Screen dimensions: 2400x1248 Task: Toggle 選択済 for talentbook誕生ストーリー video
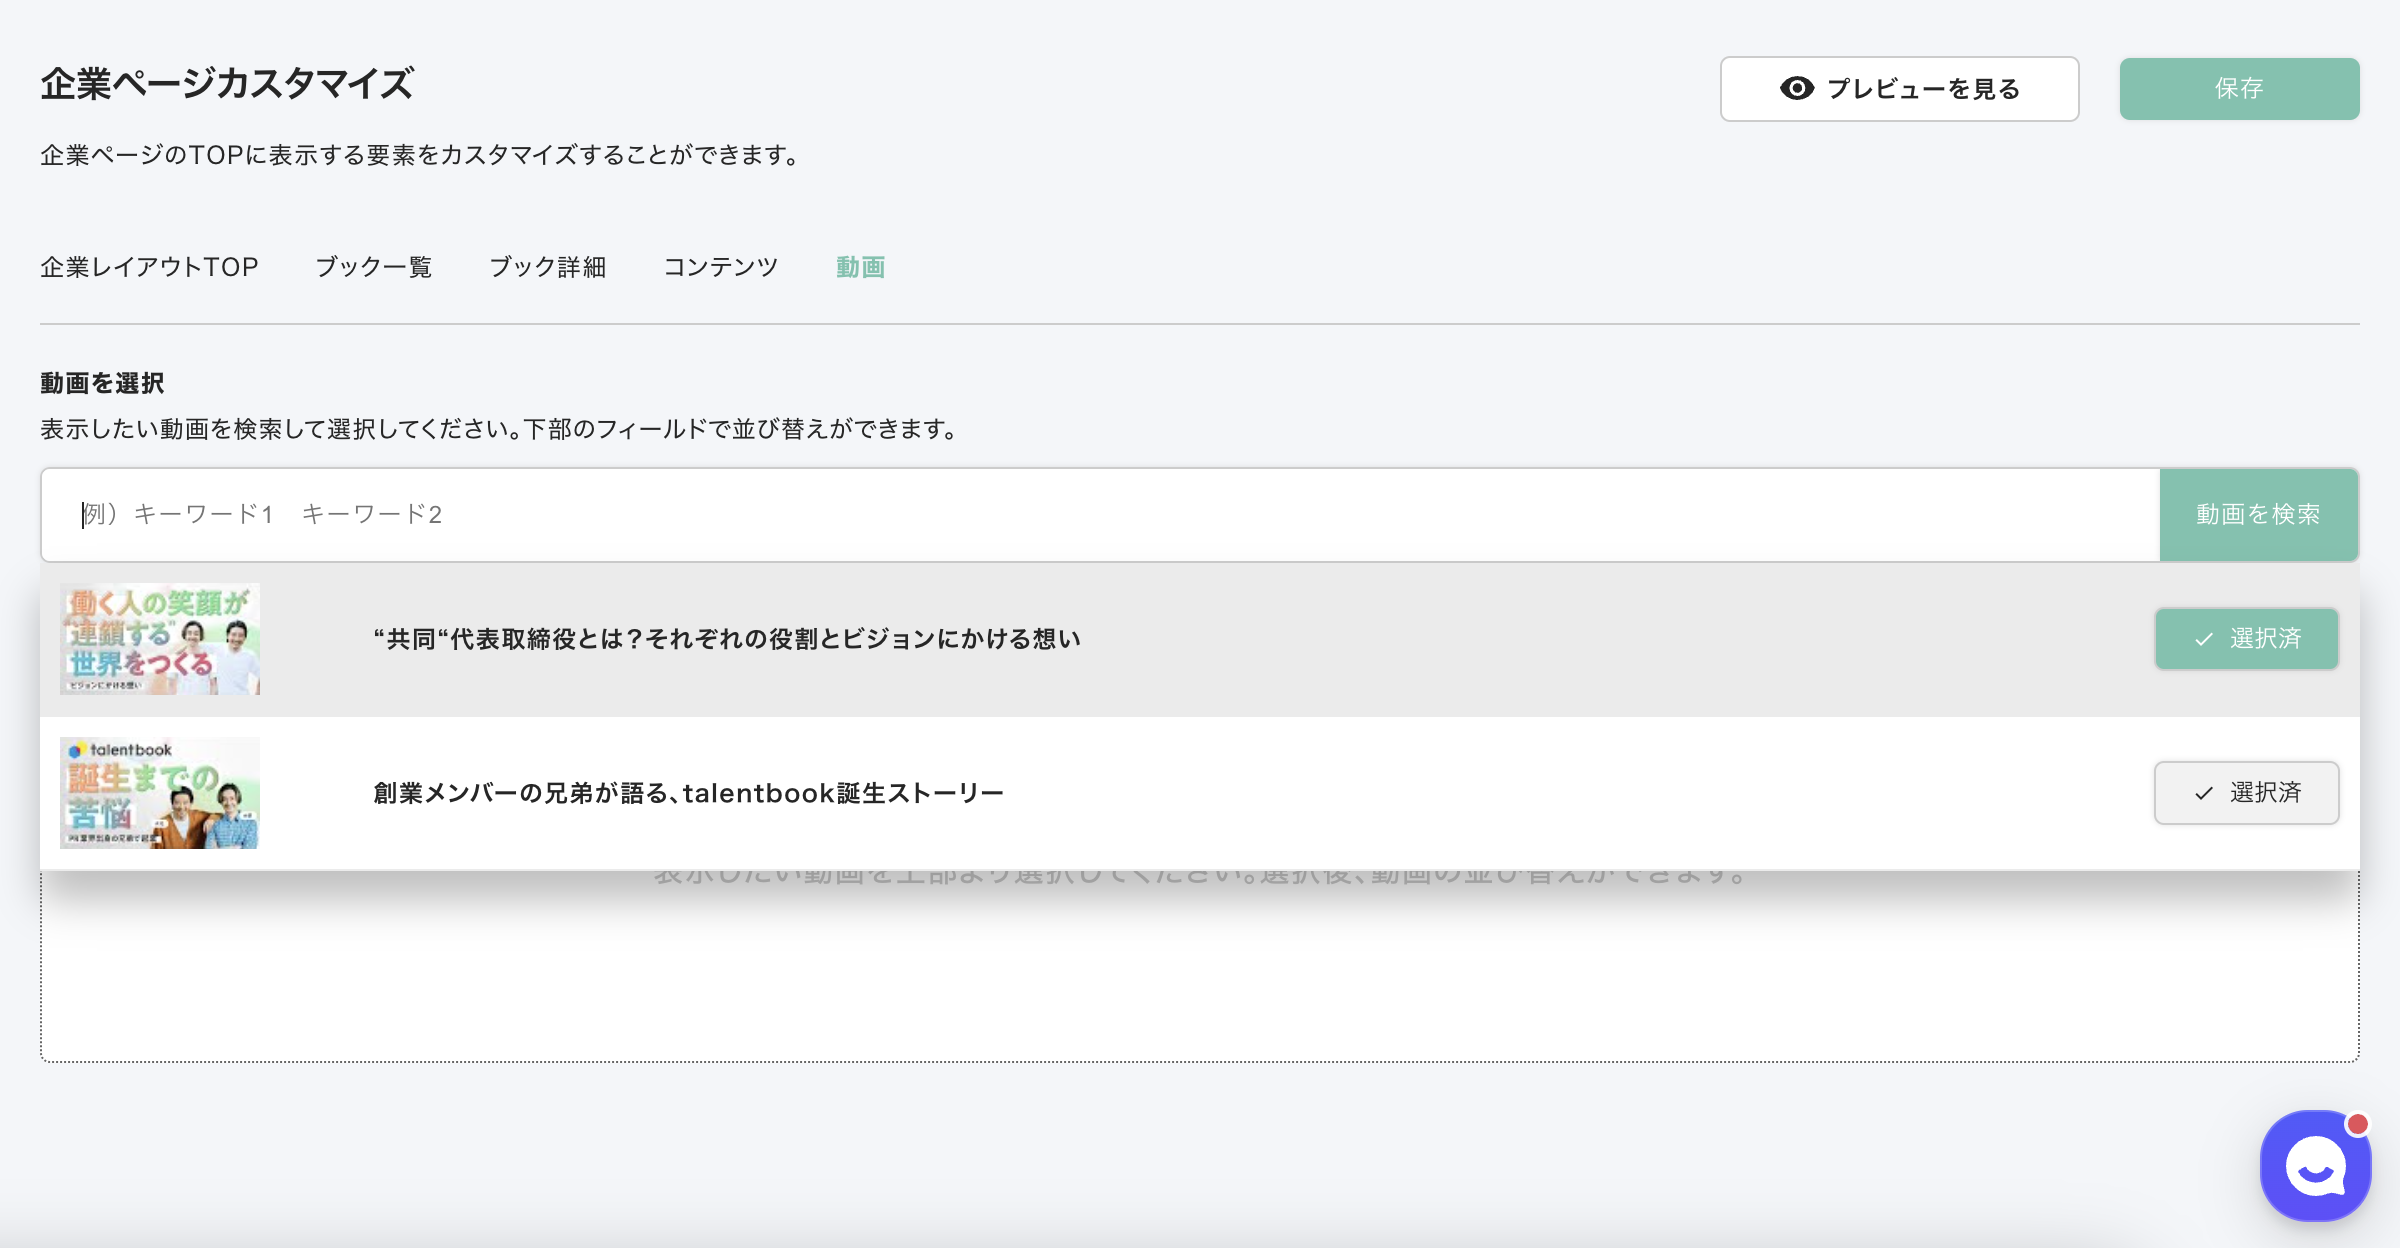(x=2246, y=793)
